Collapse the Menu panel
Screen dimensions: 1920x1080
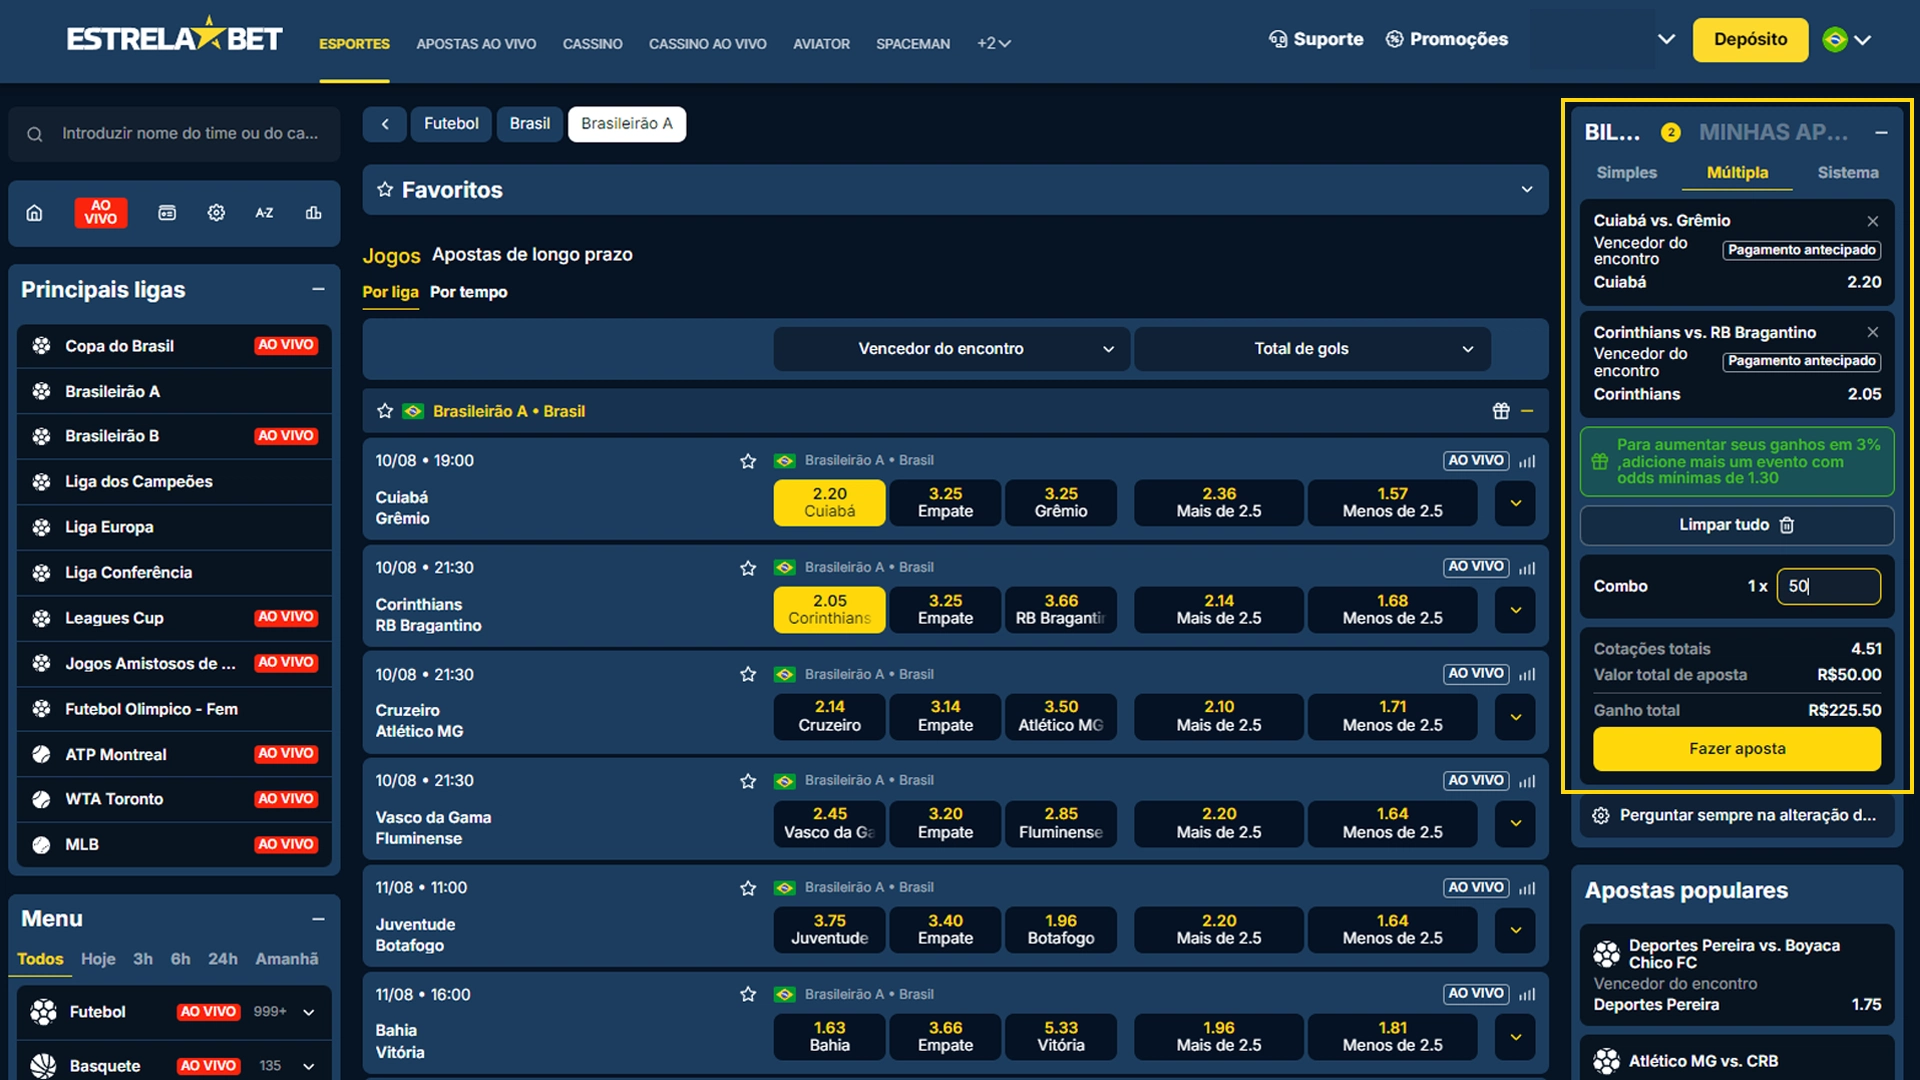[318, 919]
